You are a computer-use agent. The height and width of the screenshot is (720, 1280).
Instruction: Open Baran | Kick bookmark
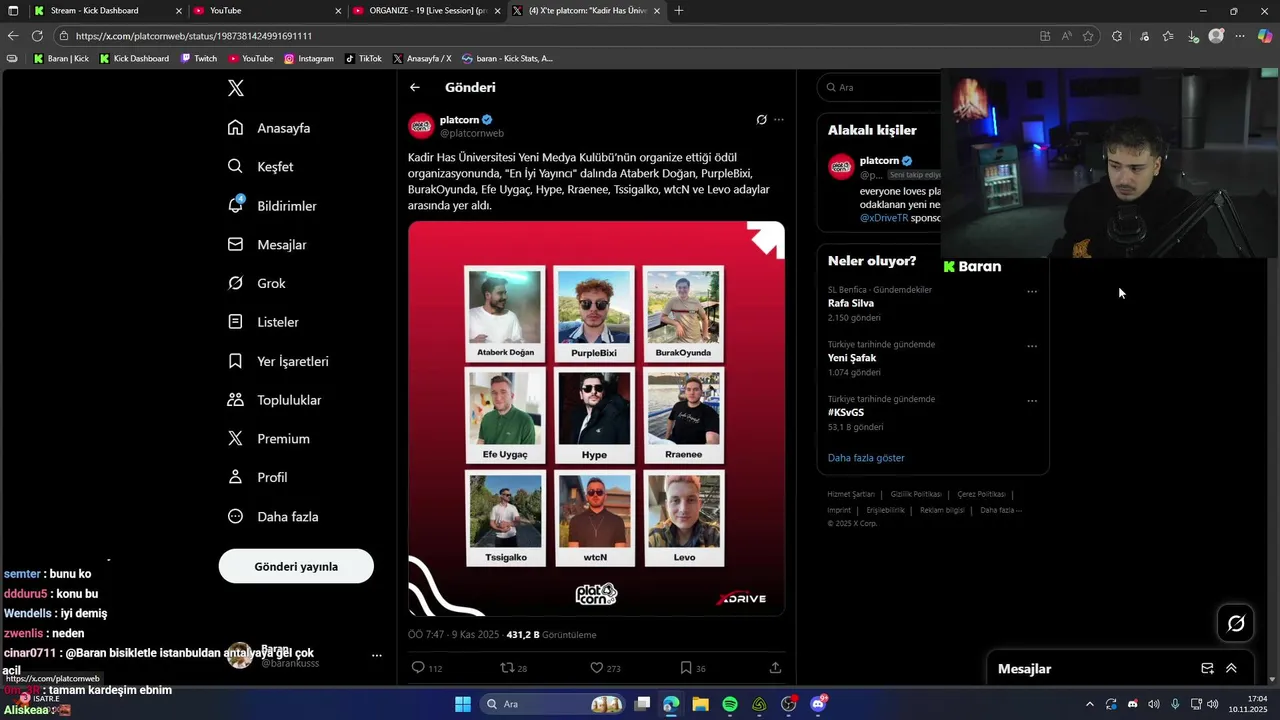tap(61, 59)
